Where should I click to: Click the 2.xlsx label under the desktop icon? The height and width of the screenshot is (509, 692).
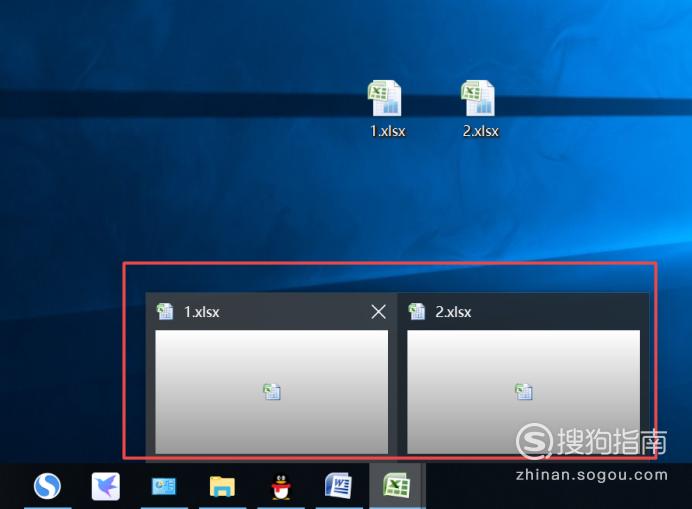click(x=481, y=131)
